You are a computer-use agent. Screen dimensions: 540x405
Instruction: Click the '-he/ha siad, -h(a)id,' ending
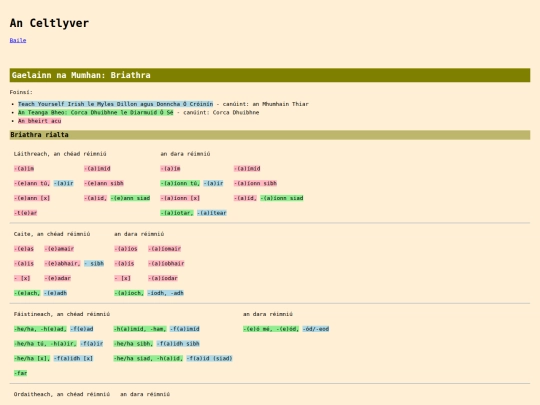148,359
